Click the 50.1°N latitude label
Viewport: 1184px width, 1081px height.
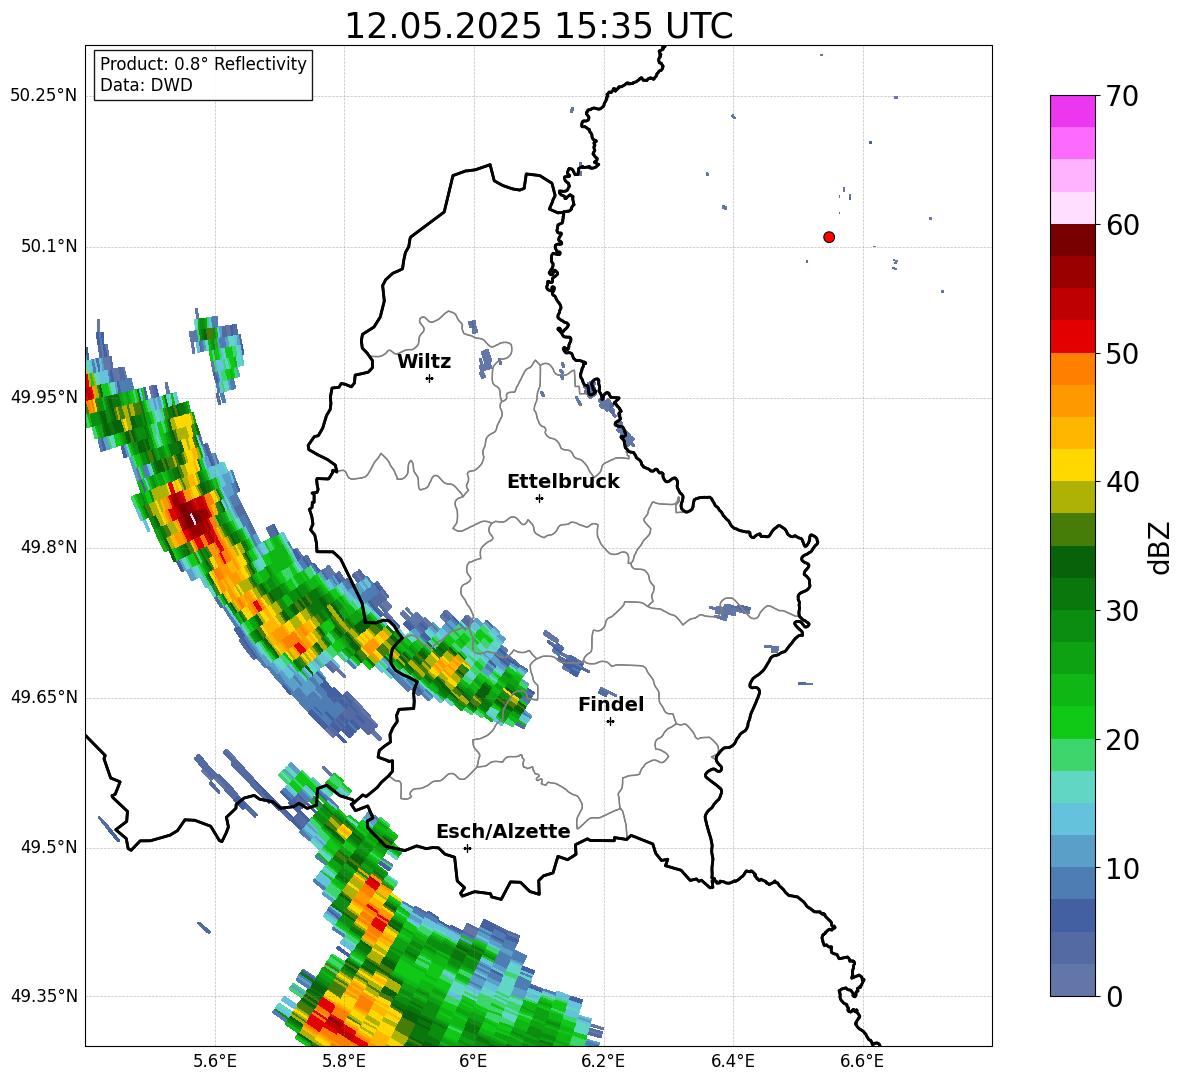point(49,247)
